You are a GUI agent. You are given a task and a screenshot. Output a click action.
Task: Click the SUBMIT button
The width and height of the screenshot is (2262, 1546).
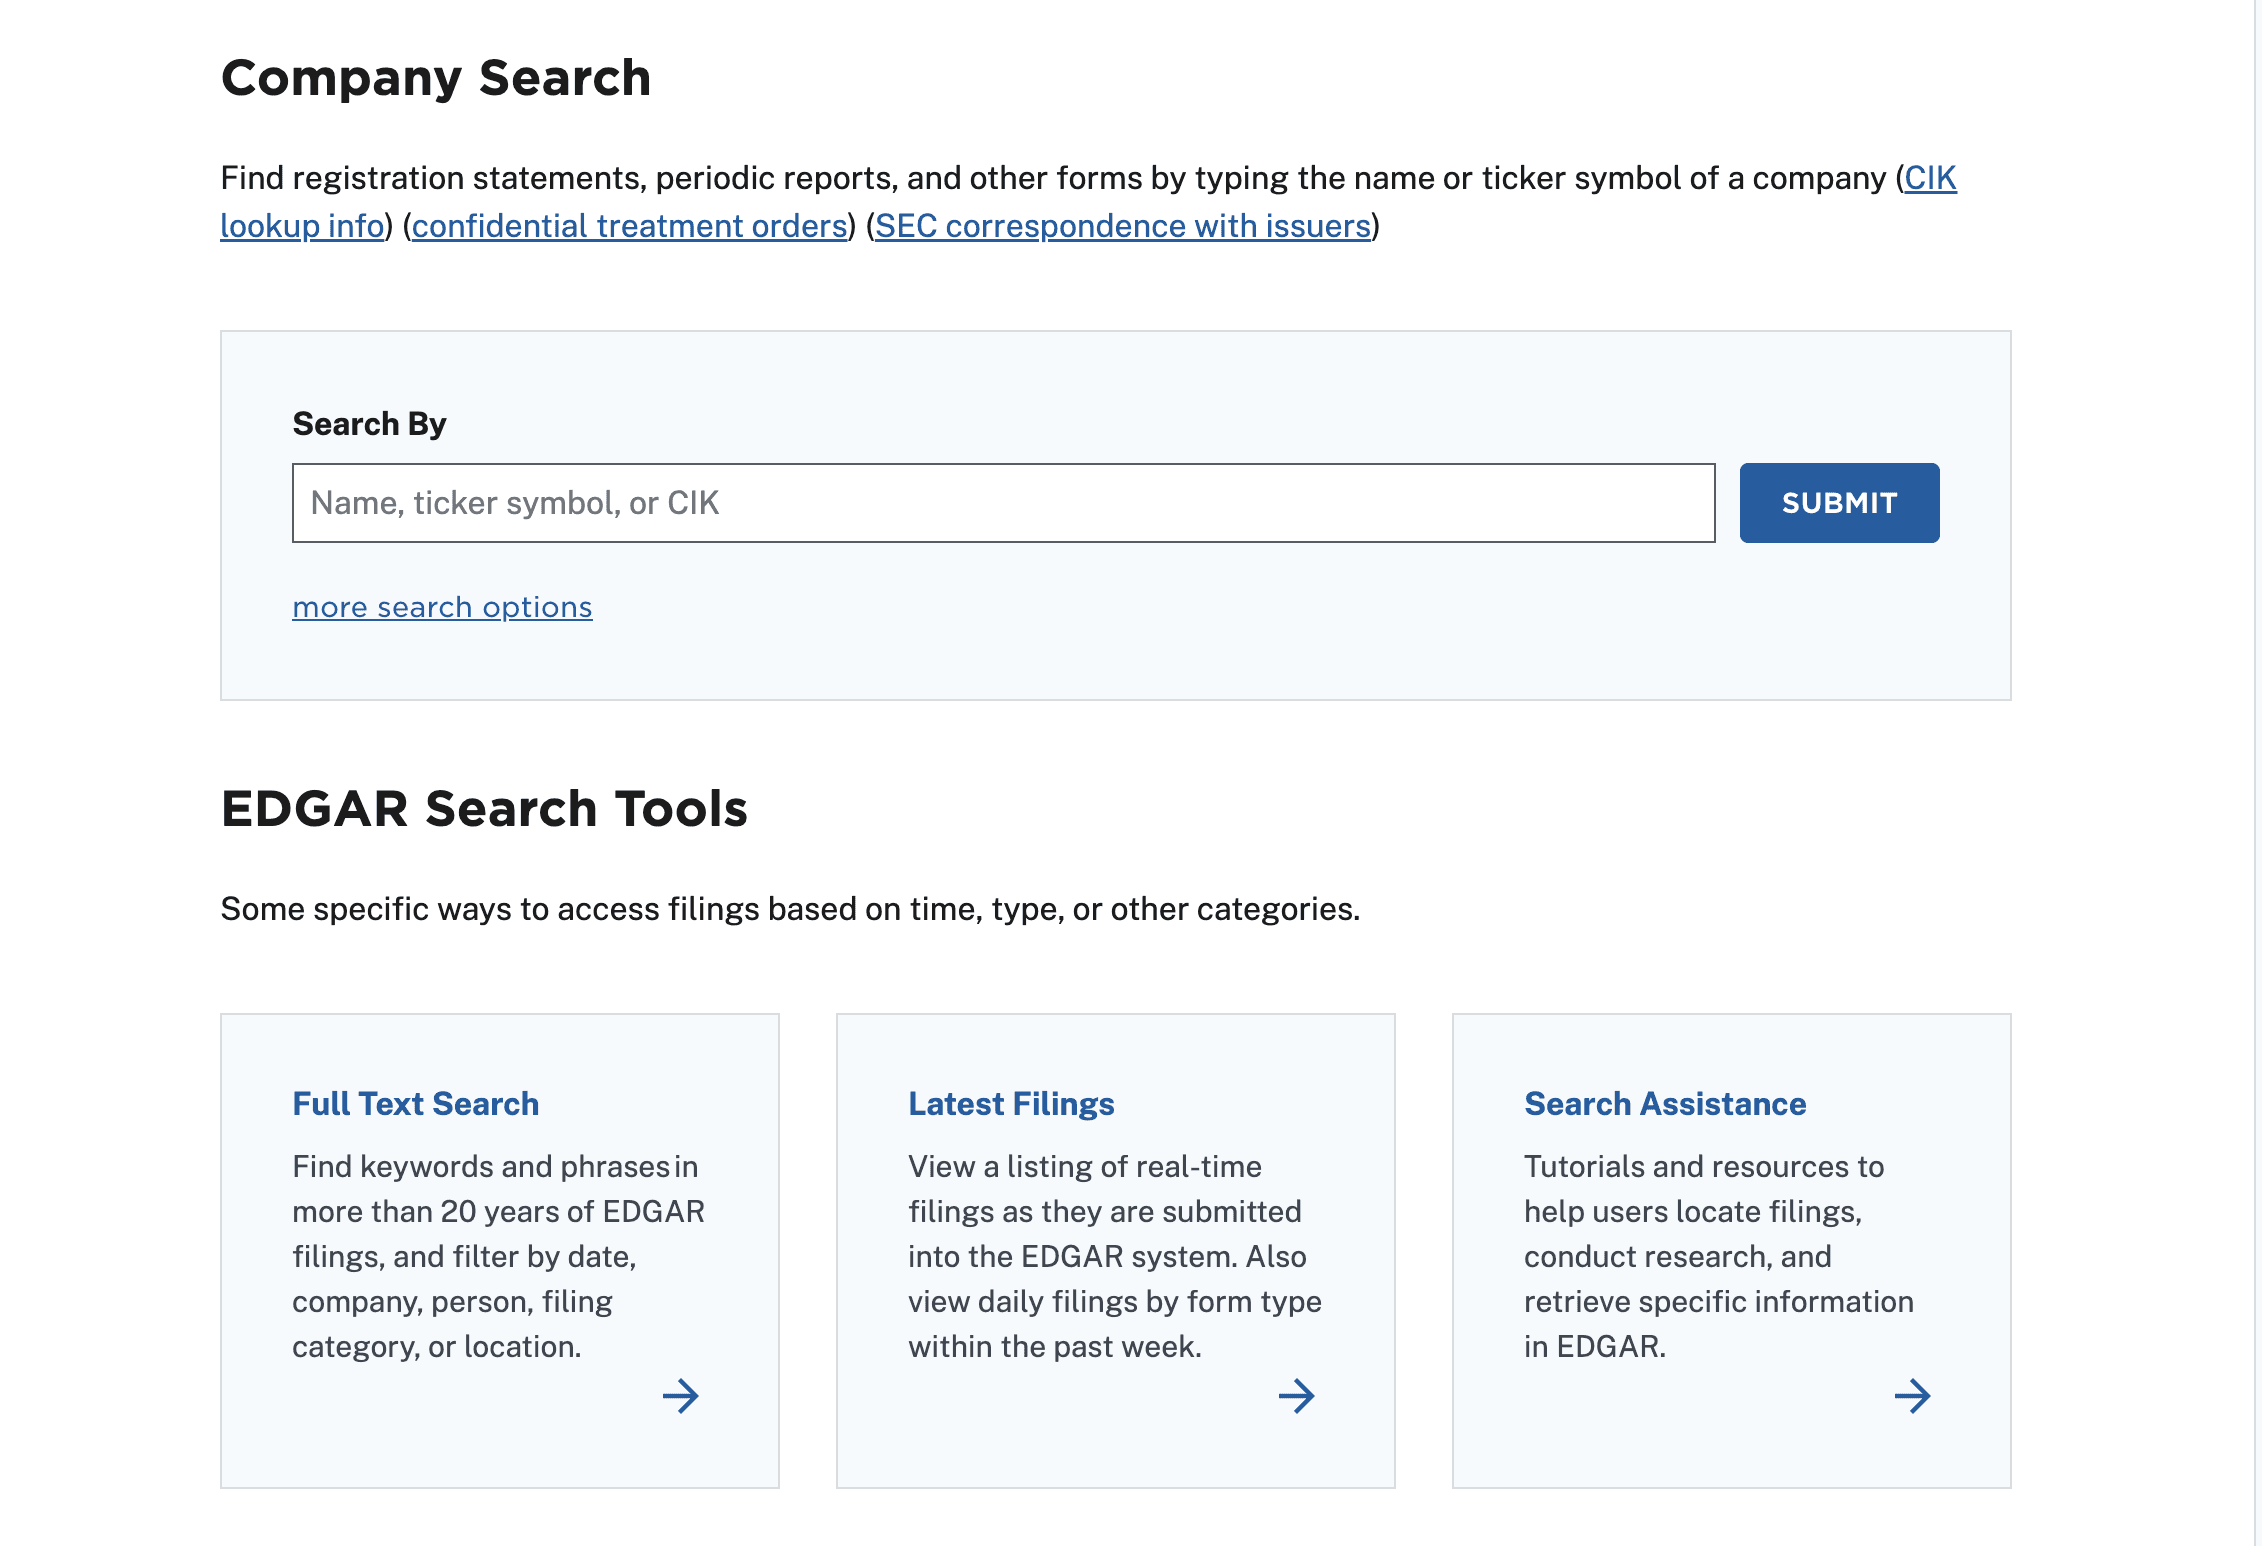pyautogui.click(x=1839, y=503)
